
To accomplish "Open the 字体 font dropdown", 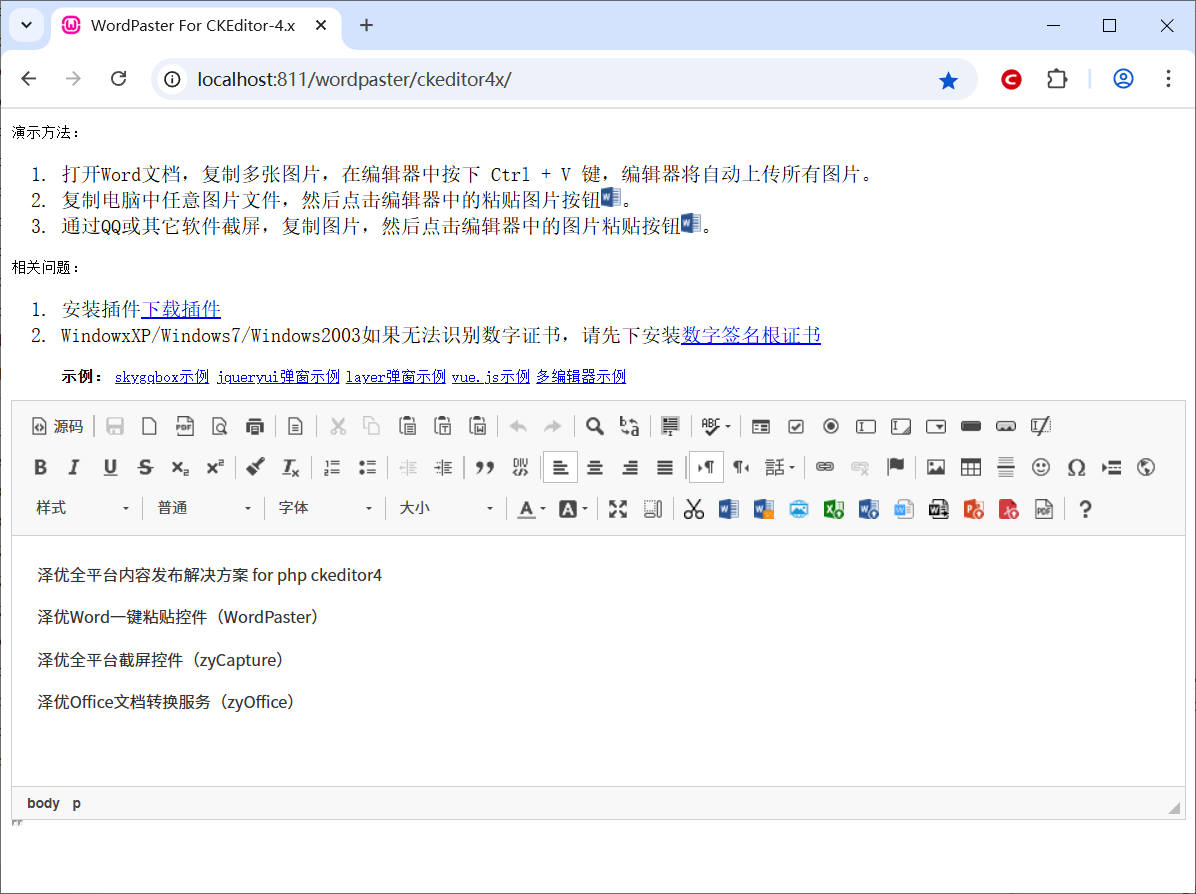I will pos(325,509).
